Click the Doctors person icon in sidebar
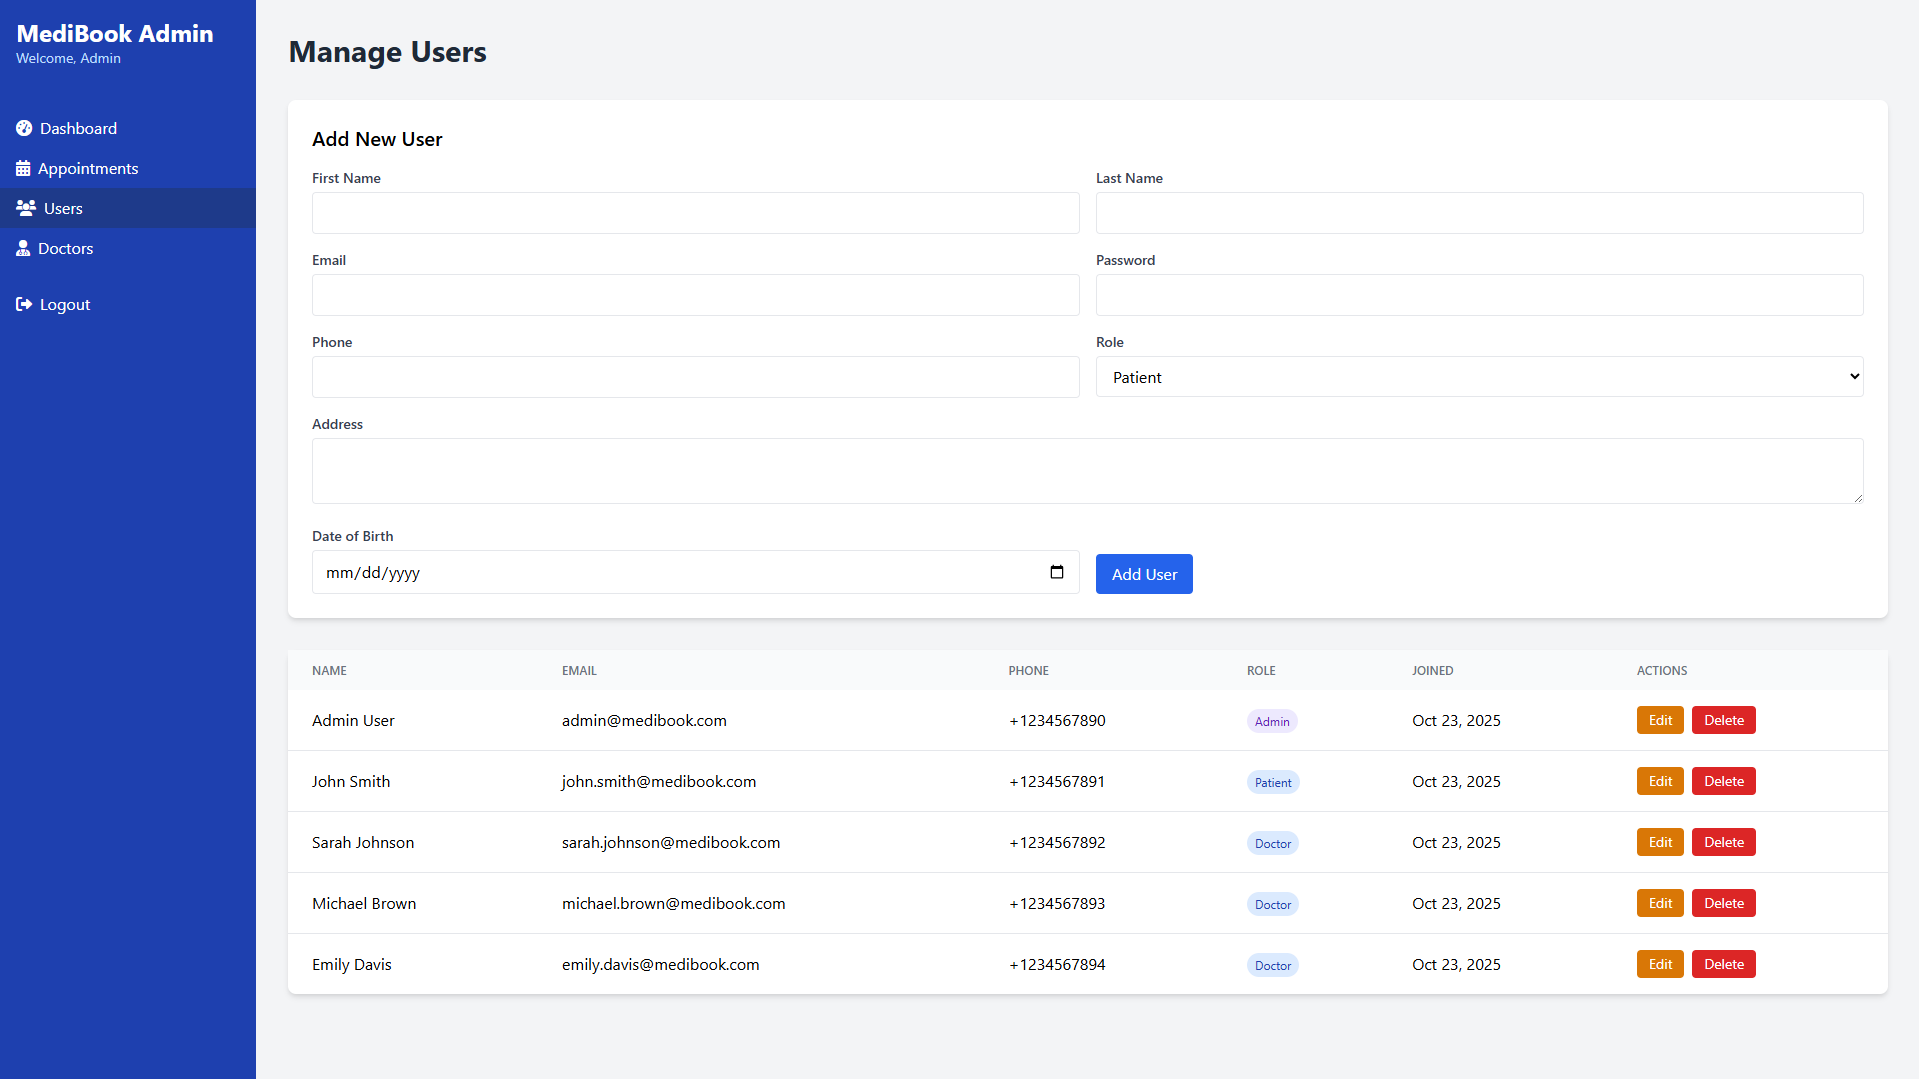This screenshot has width=1919, height=1079. tap(23, 248)
